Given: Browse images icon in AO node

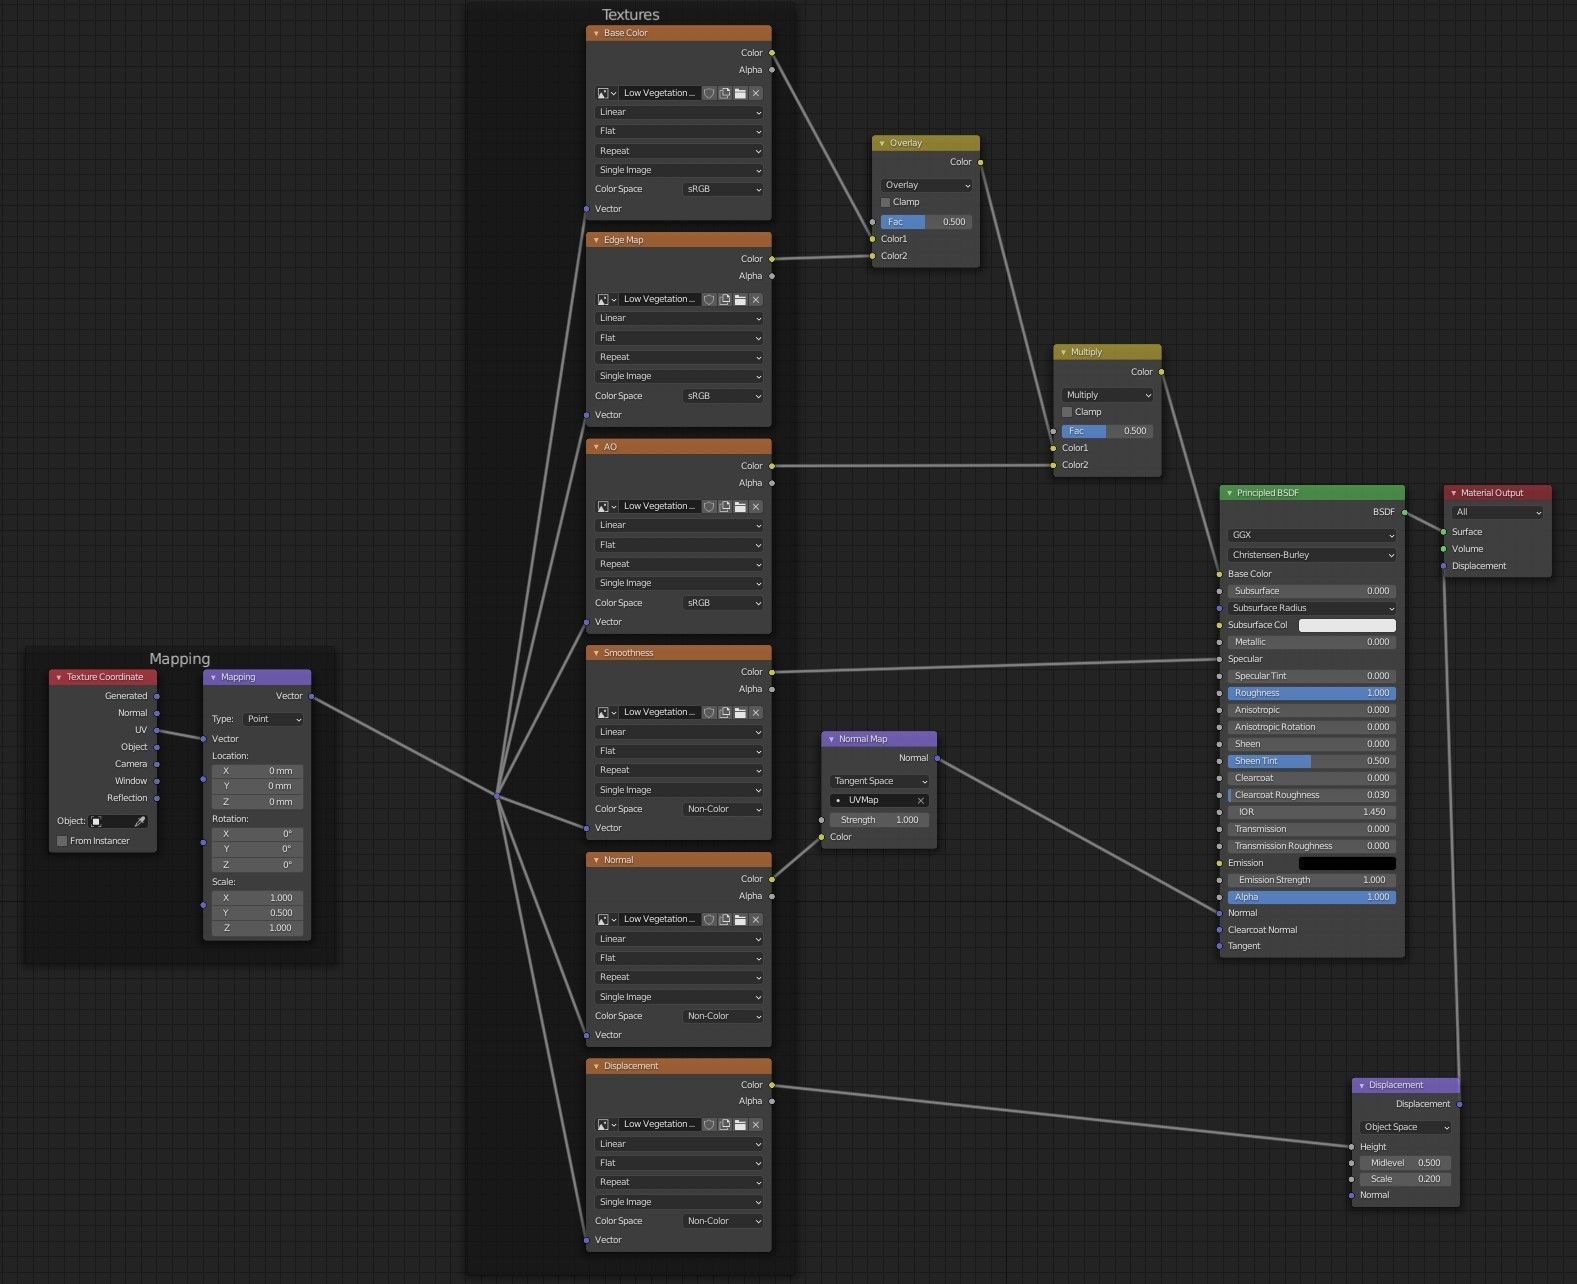Looking at the screenshot, I should [606, 506].
